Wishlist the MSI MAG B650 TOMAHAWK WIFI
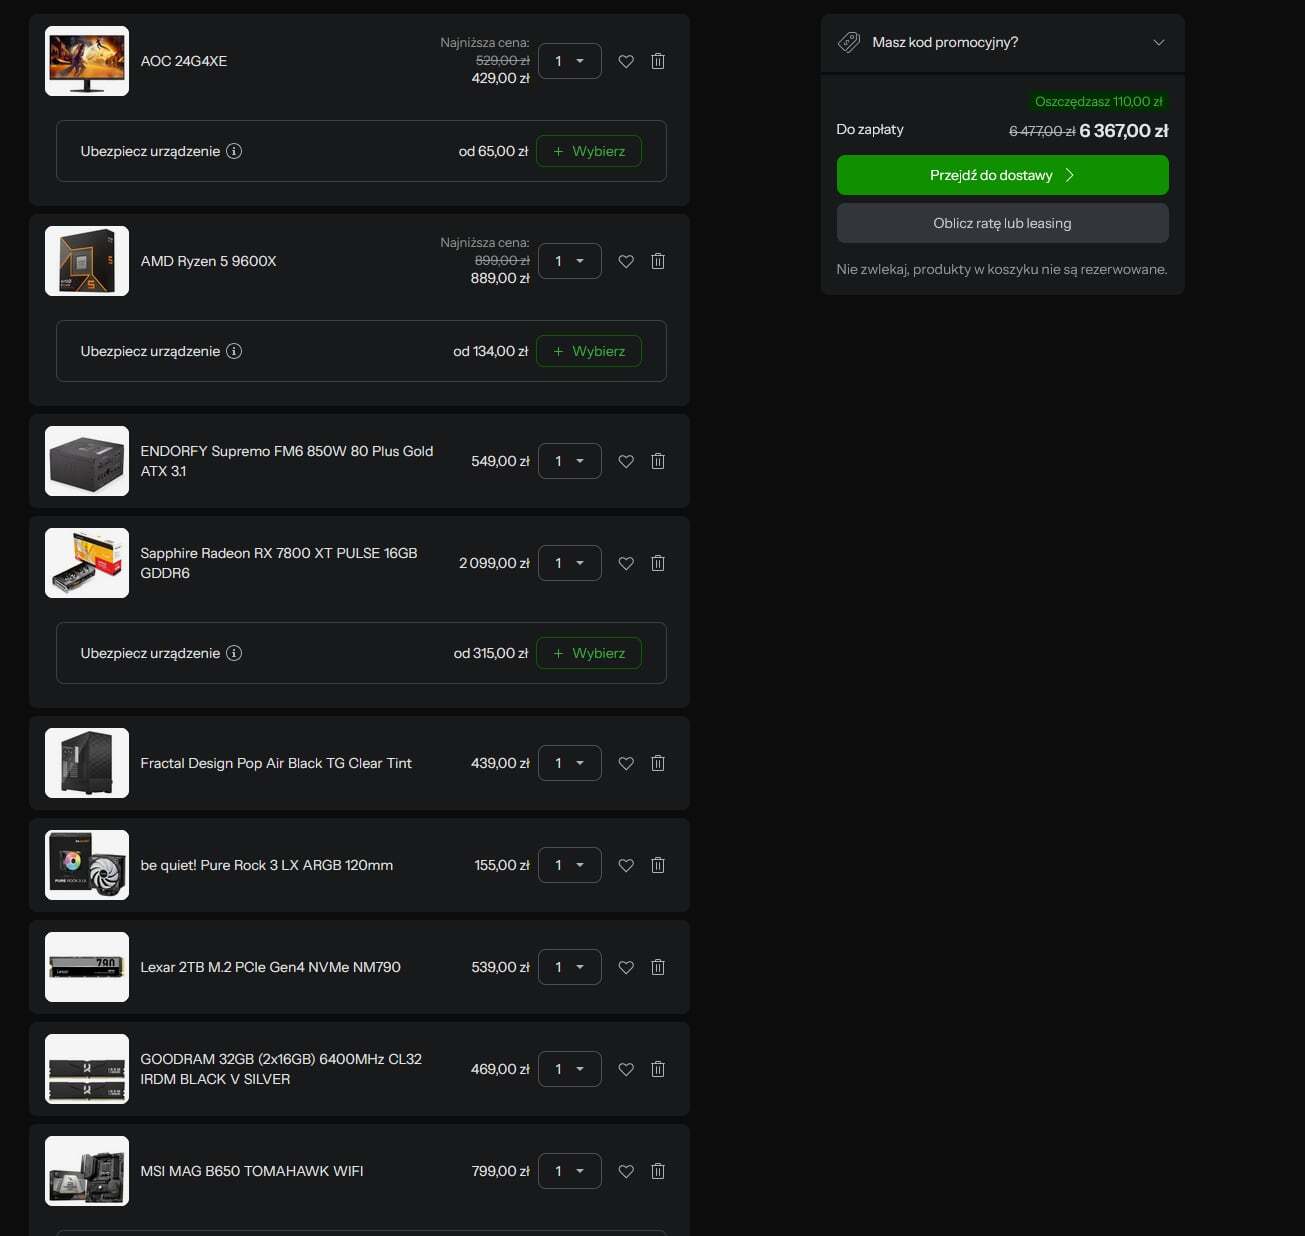The height and width of the screenshot is (1236, 1305). [626, 1171]
